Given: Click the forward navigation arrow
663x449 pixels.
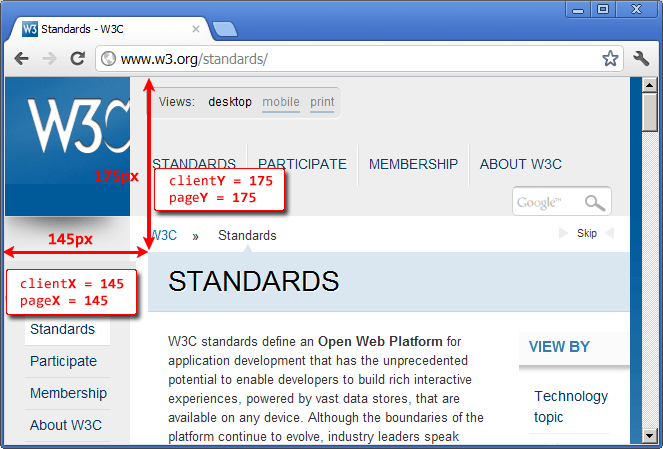Looking at the screenshot, I should (49, 59).
